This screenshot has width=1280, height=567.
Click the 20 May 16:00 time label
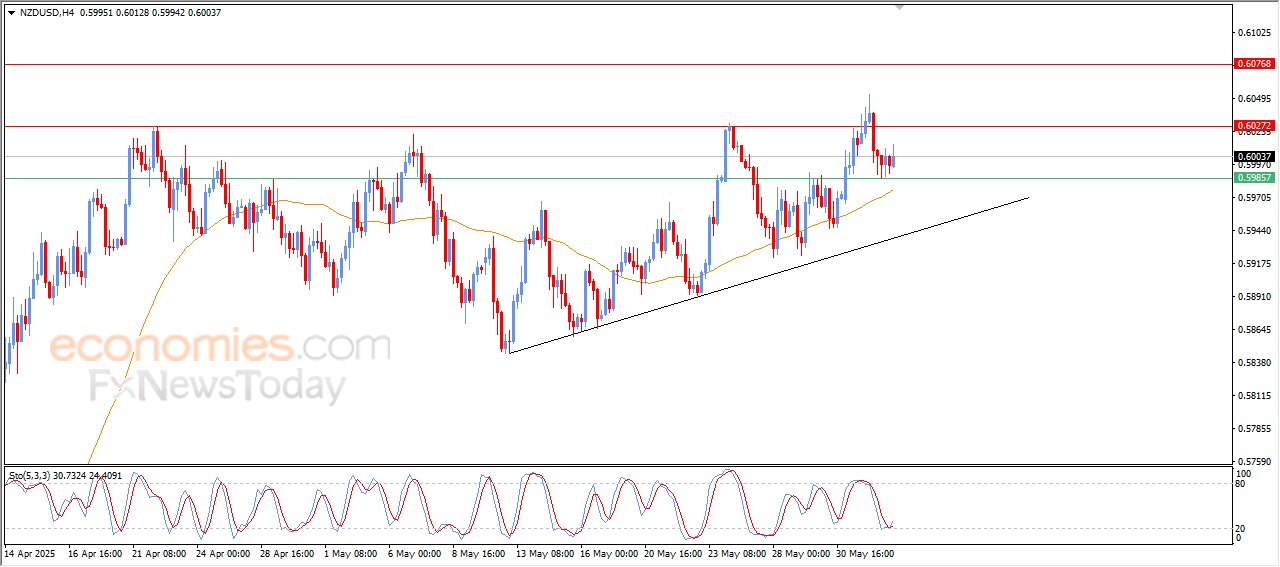click(673, 552)
